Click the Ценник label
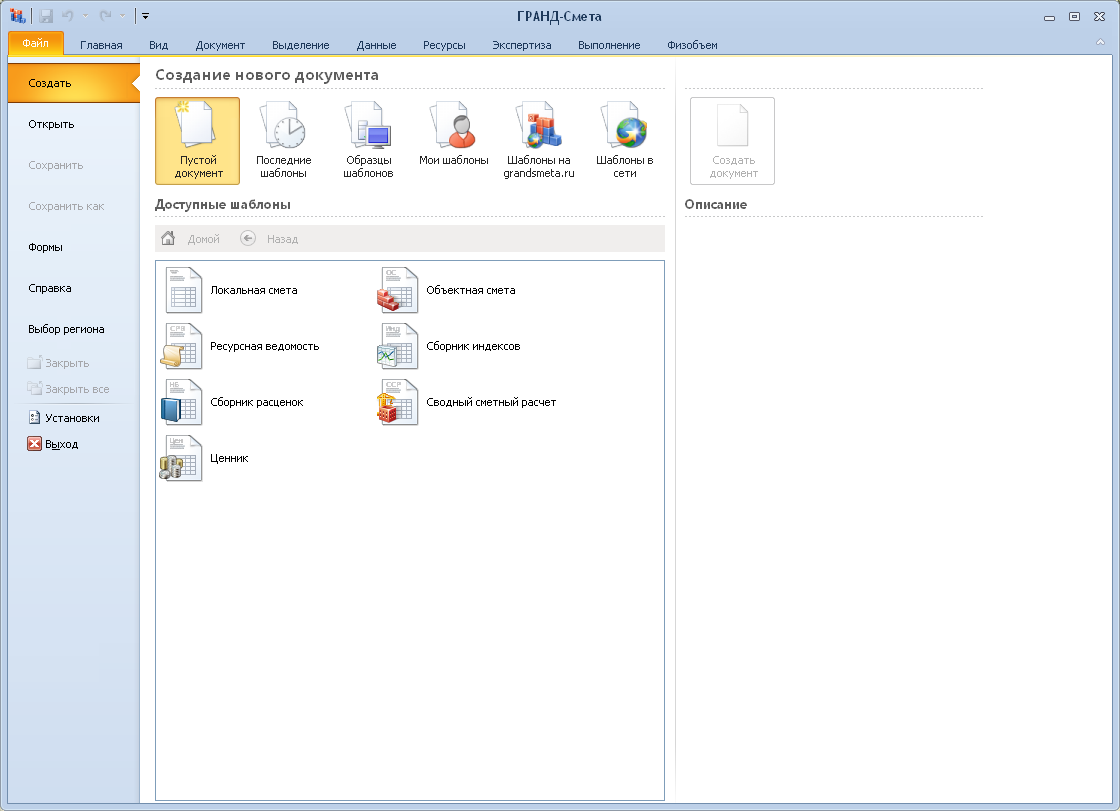This screenshot has width=1120, height=811. coord(229,458)
